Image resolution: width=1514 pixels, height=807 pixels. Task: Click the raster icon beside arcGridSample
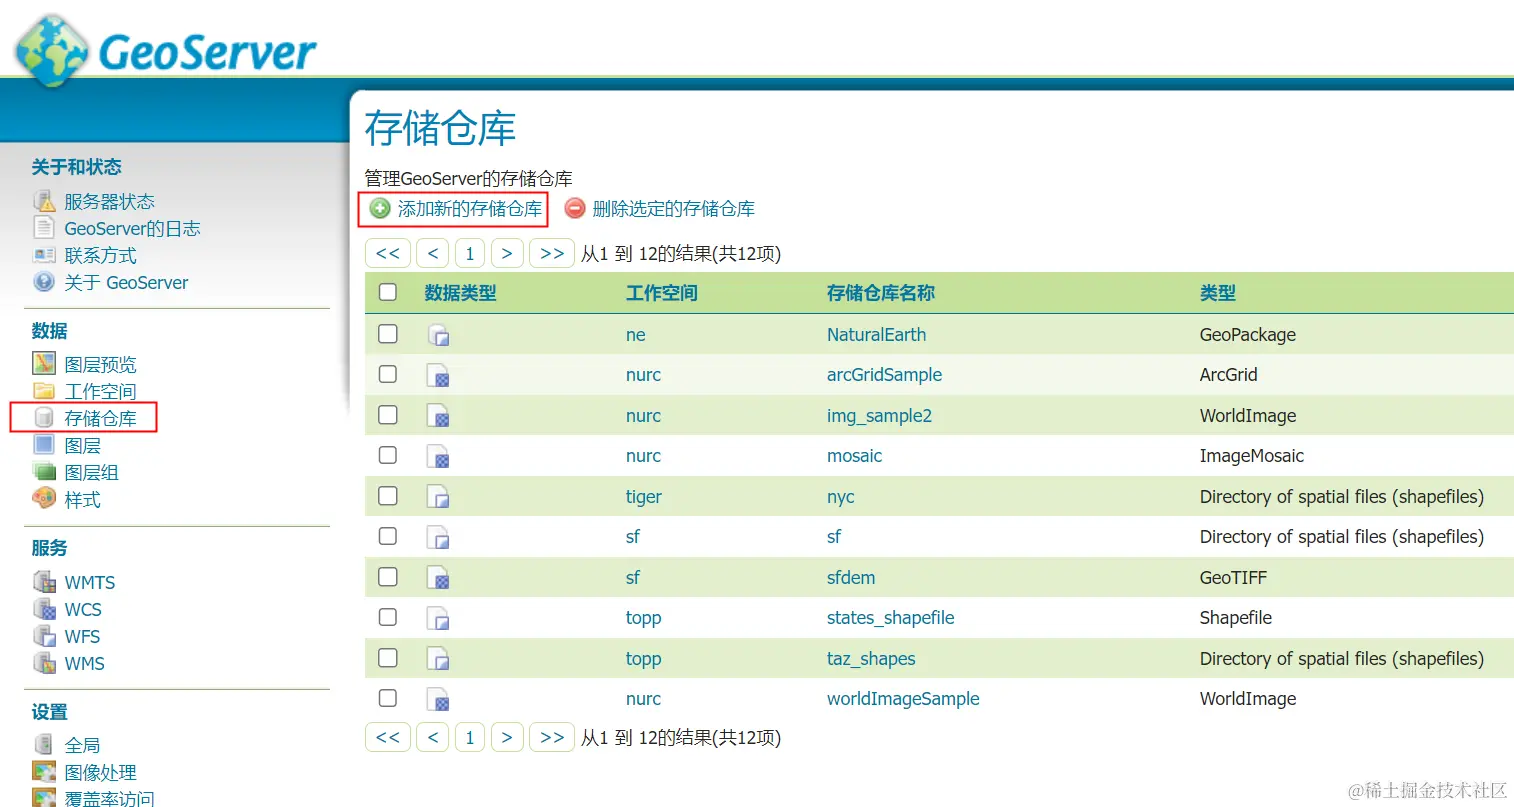[x=439, y=375]
